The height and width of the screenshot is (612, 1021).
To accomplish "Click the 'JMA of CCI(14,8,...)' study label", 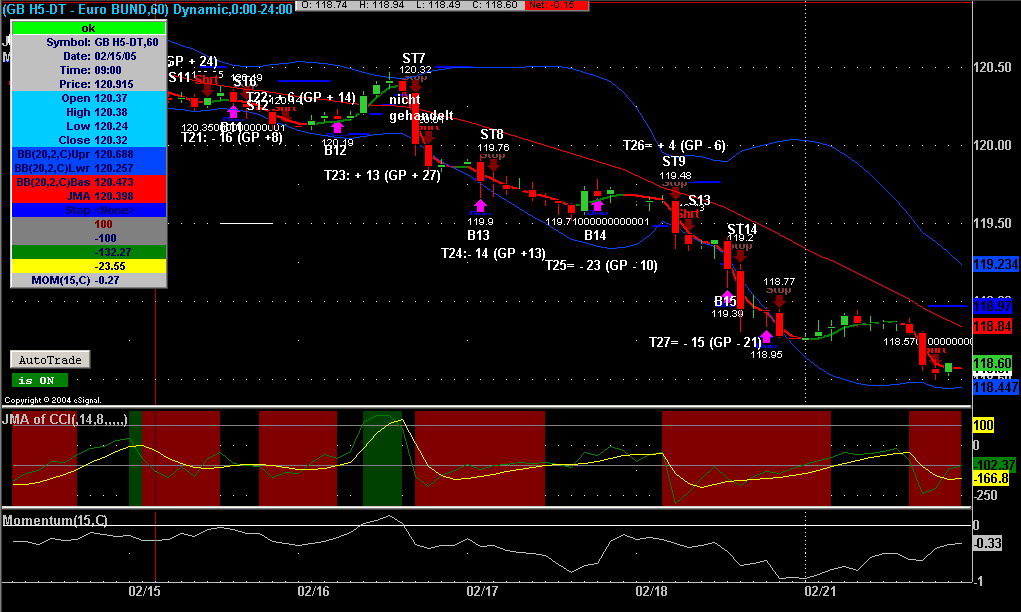I will (64, 419).
